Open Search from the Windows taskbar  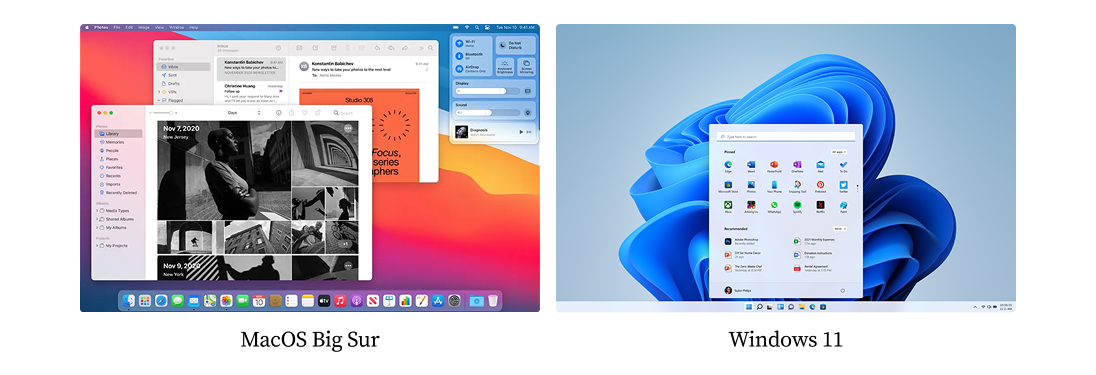tap(759, 306)
